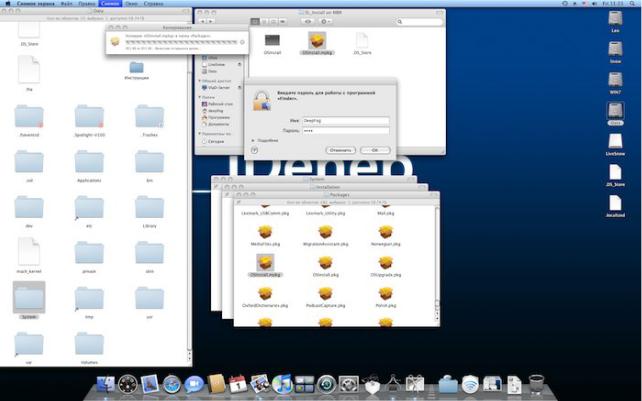Select the Applications folder in left window
Screen dimensions: 642x401
pos(89,166)
